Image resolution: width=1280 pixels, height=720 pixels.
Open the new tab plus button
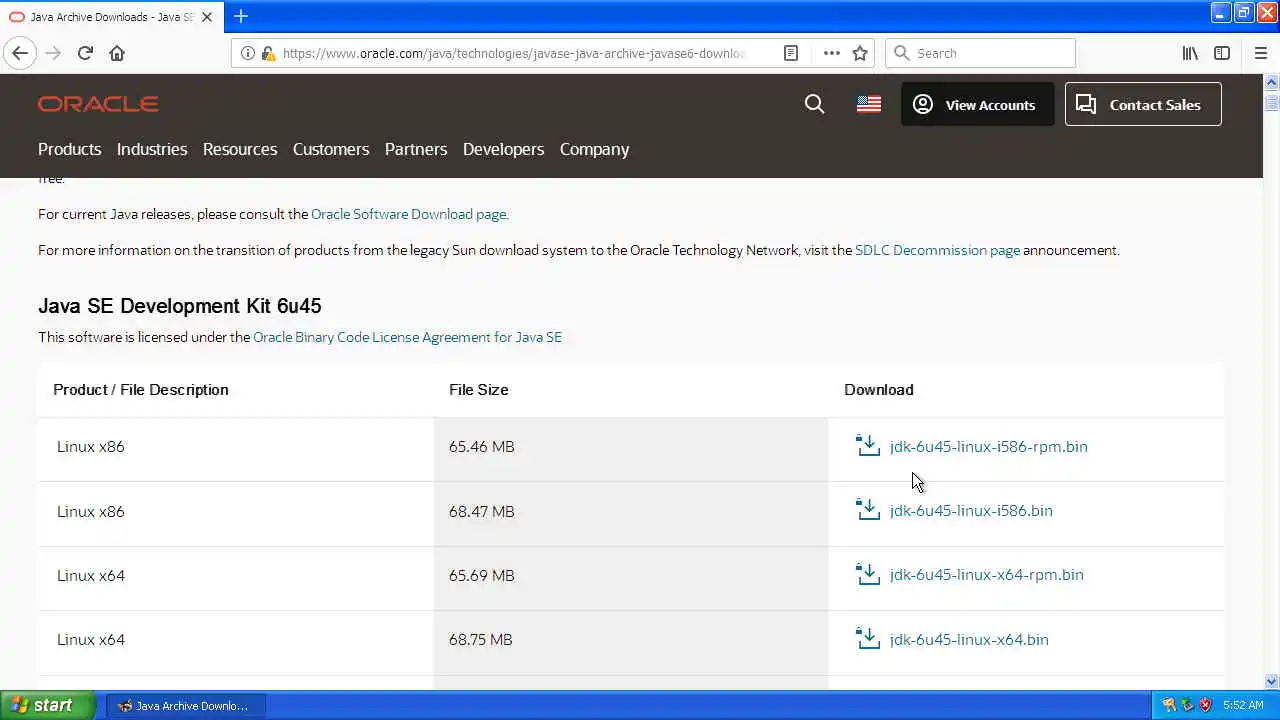point(241,16)
